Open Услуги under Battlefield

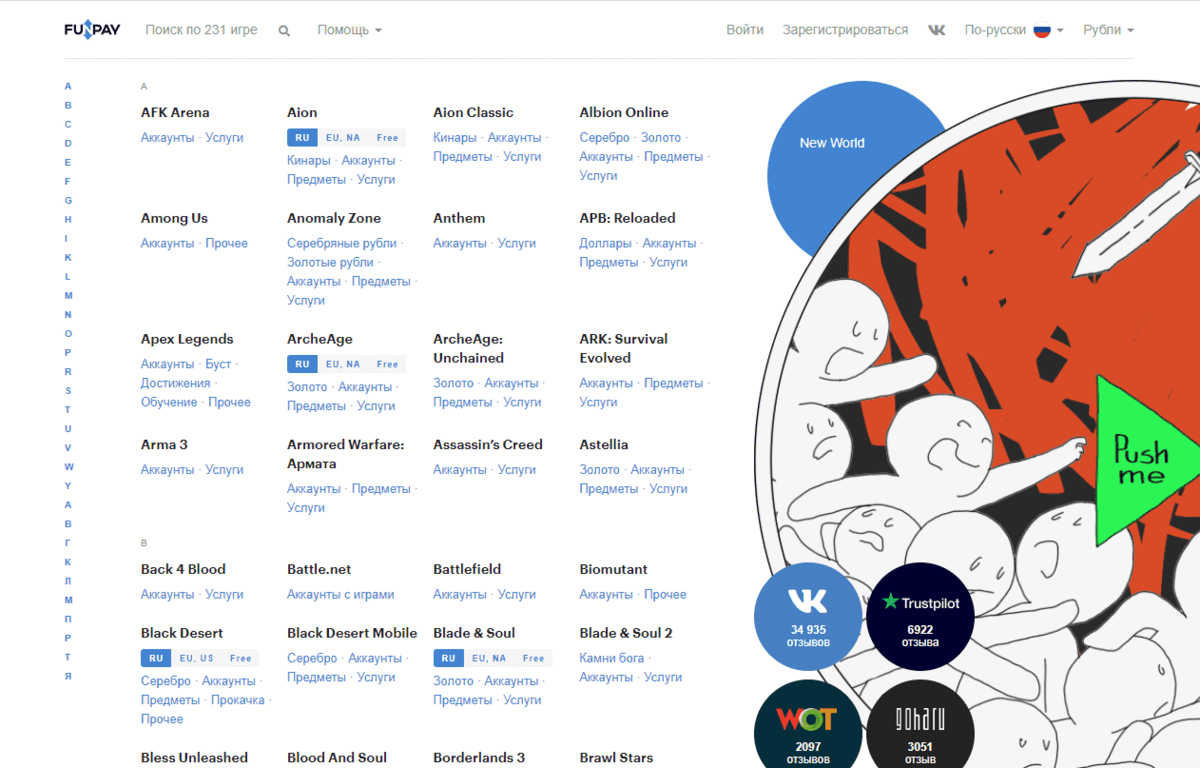[x=516, y=594]
